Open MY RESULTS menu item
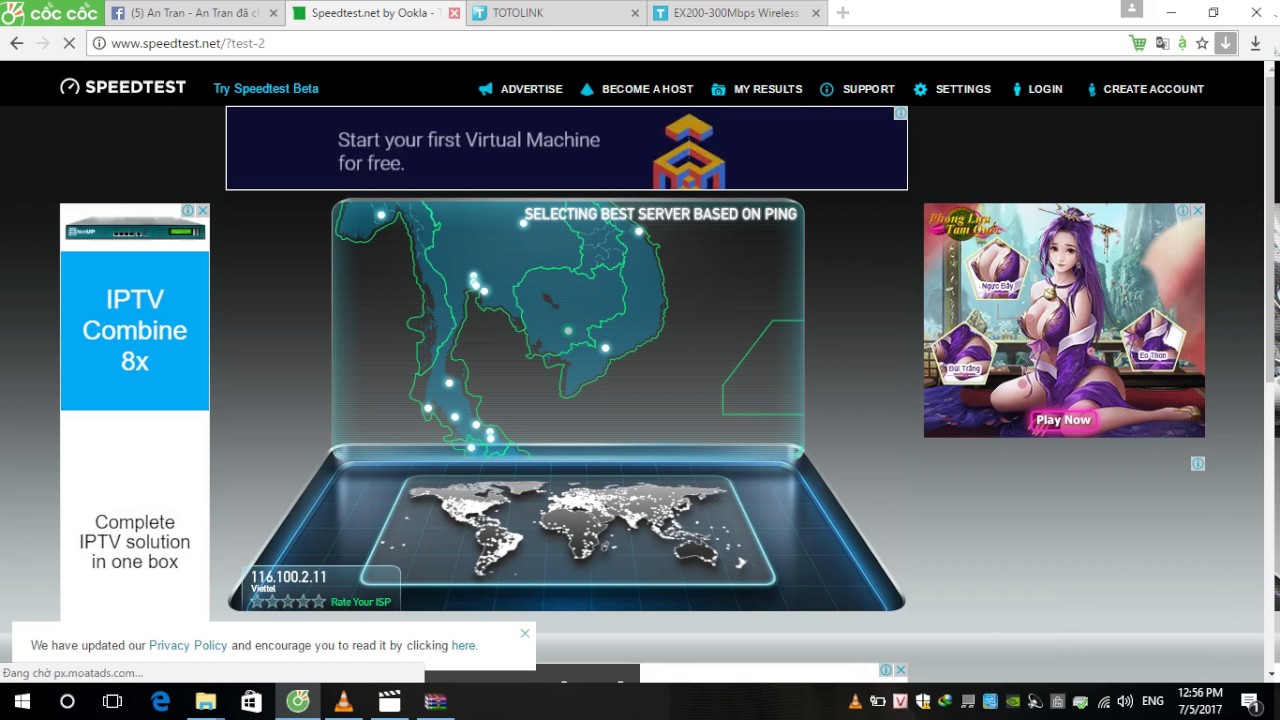This screenshot has width=1280, height=720. 756,89
